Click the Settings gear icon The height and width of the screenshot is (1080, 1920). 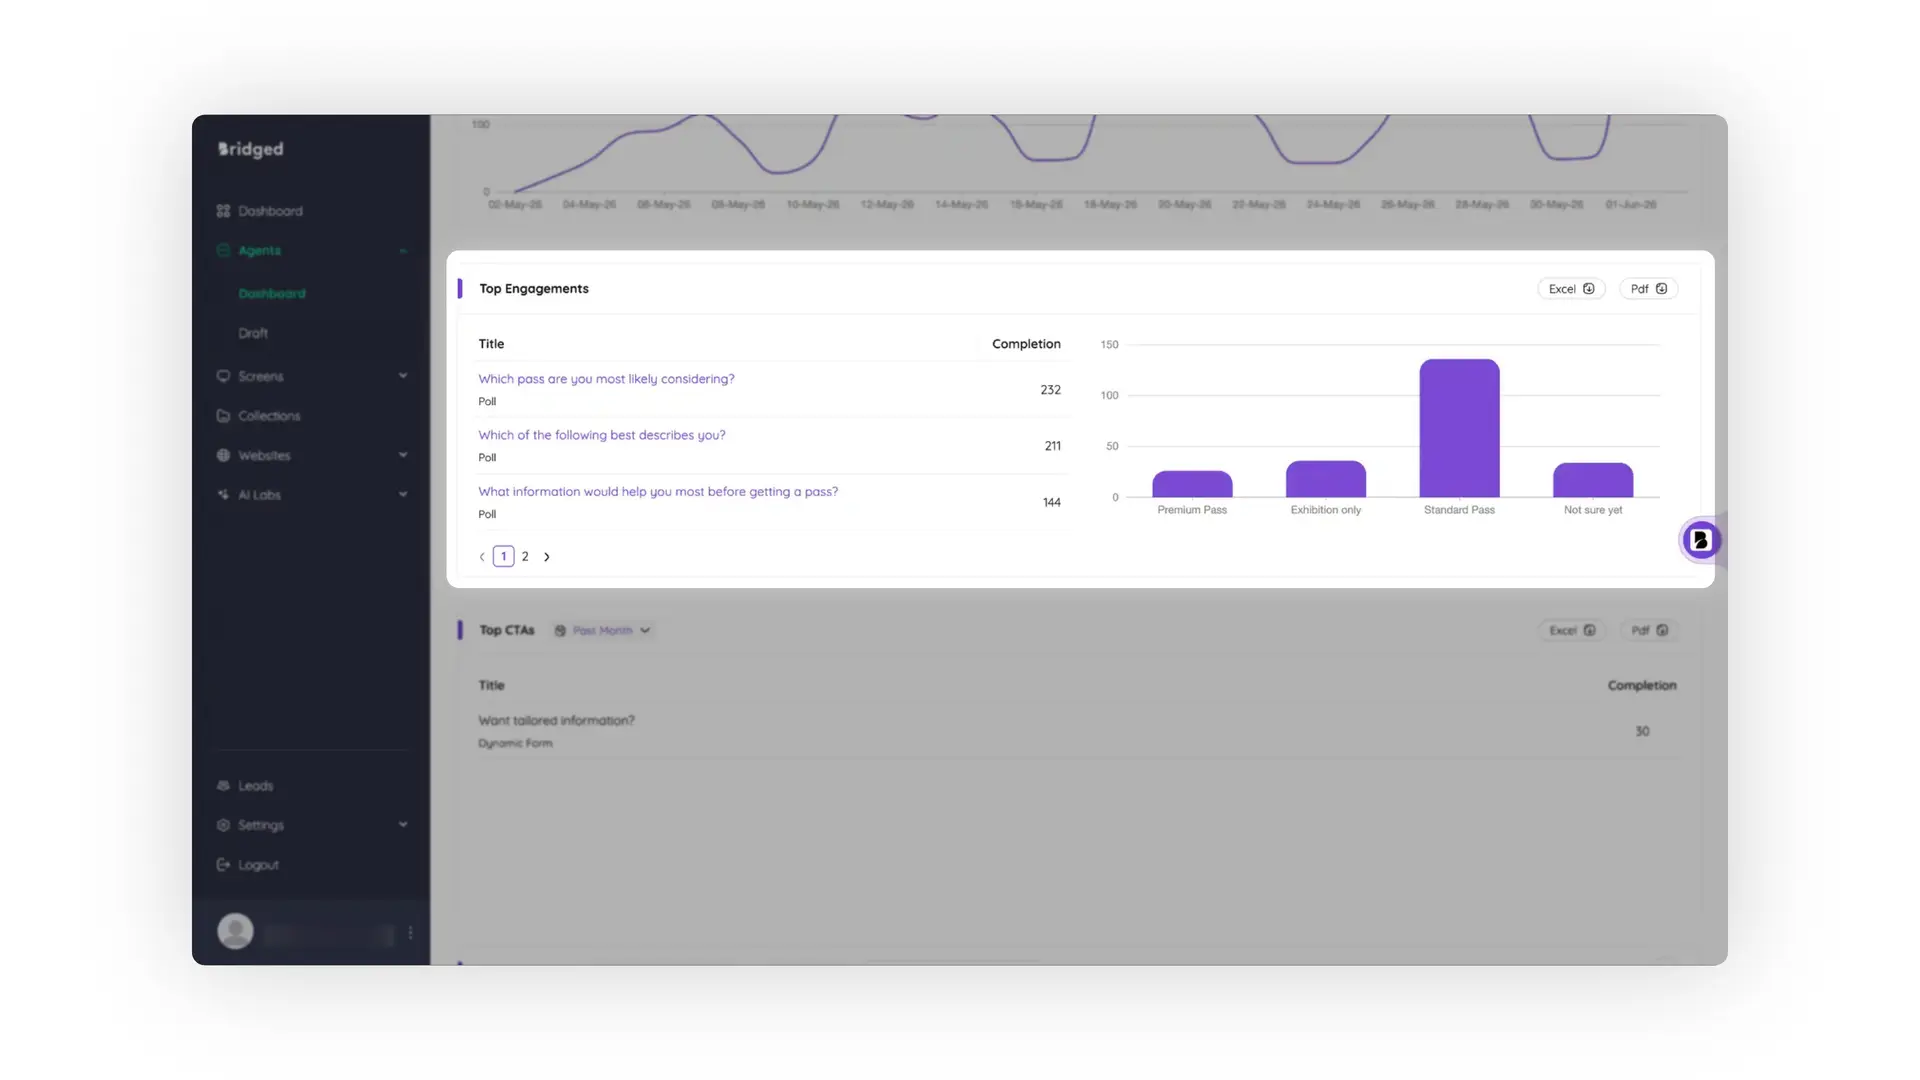223,825
